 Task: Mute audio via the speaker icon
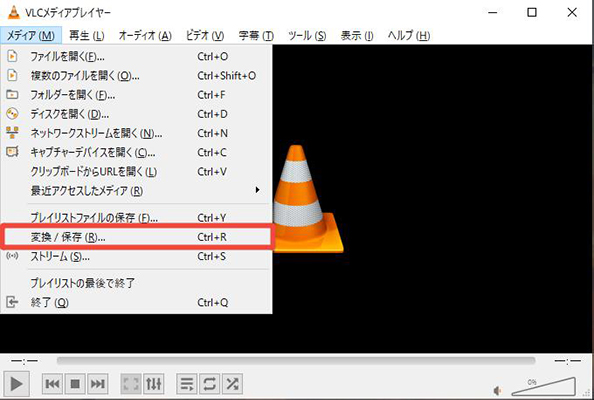(x=498, y=390)
